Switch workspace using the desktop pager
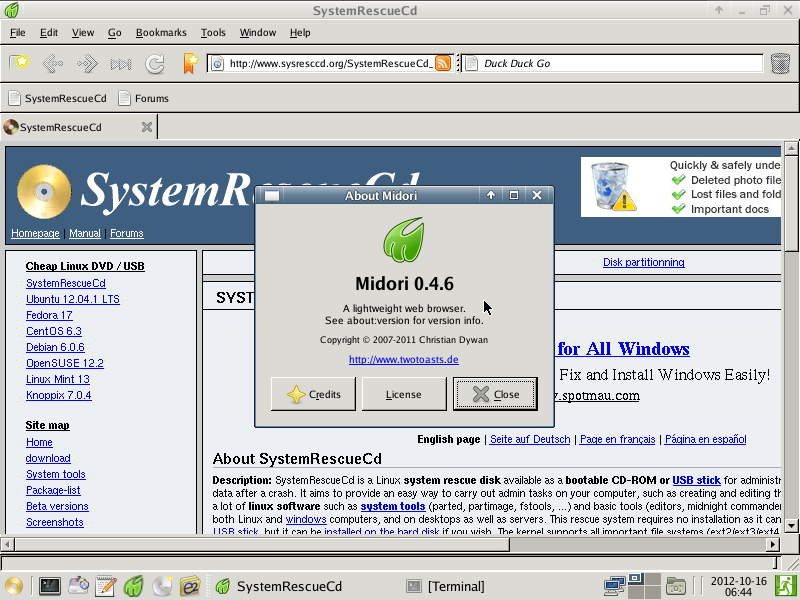This screenshot has width=800, height=600. (x=644, y=586)
